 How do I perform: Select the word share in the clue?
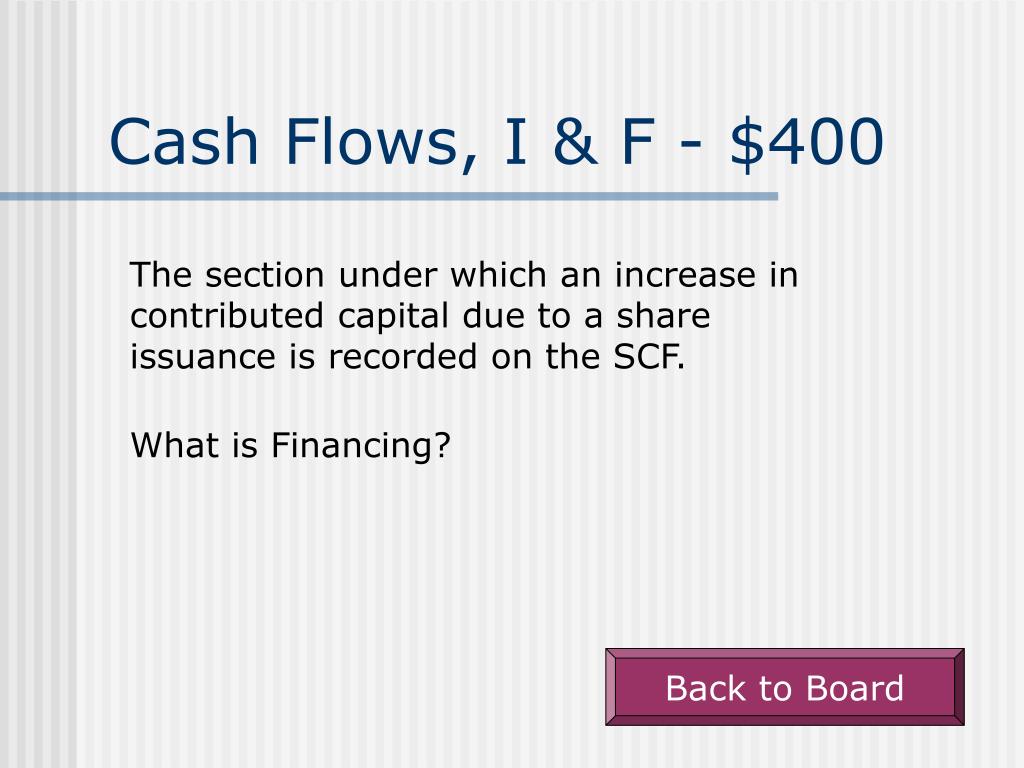coord(664,315)
